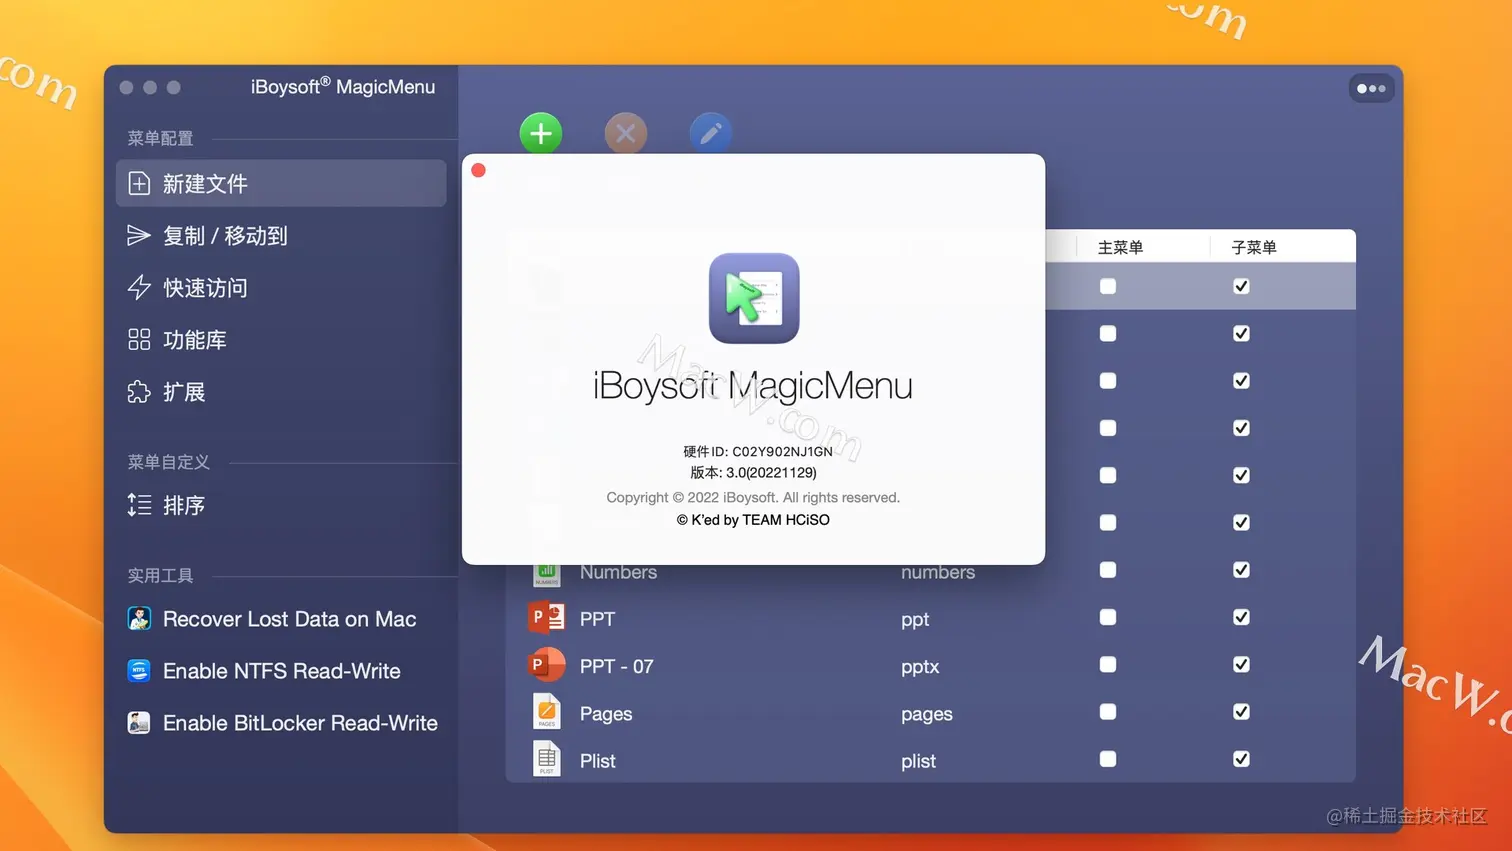Viewport: 1512px width, 851px height.
Task: Toggle 主菜单 checkbox for Numbers row
Action: (1108, 570)
